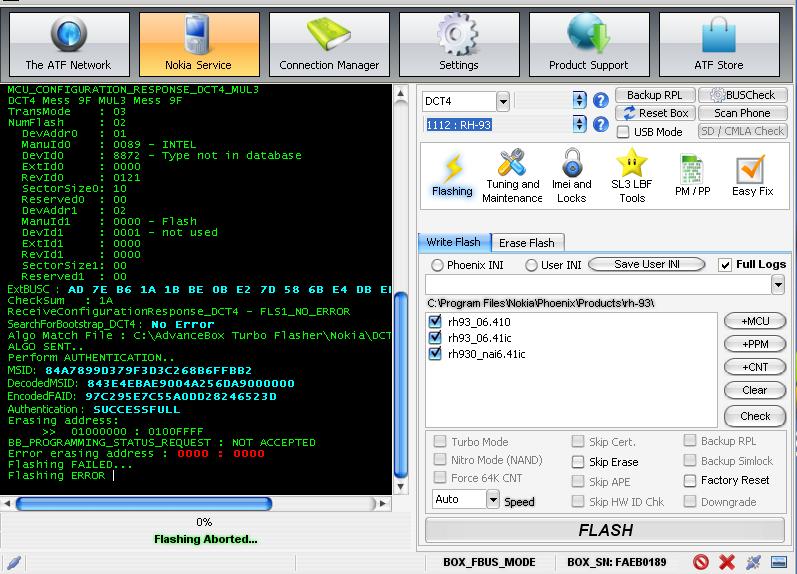The image size is (797, 574).
Task: Select User INI radio button
Action: point(531,265)
